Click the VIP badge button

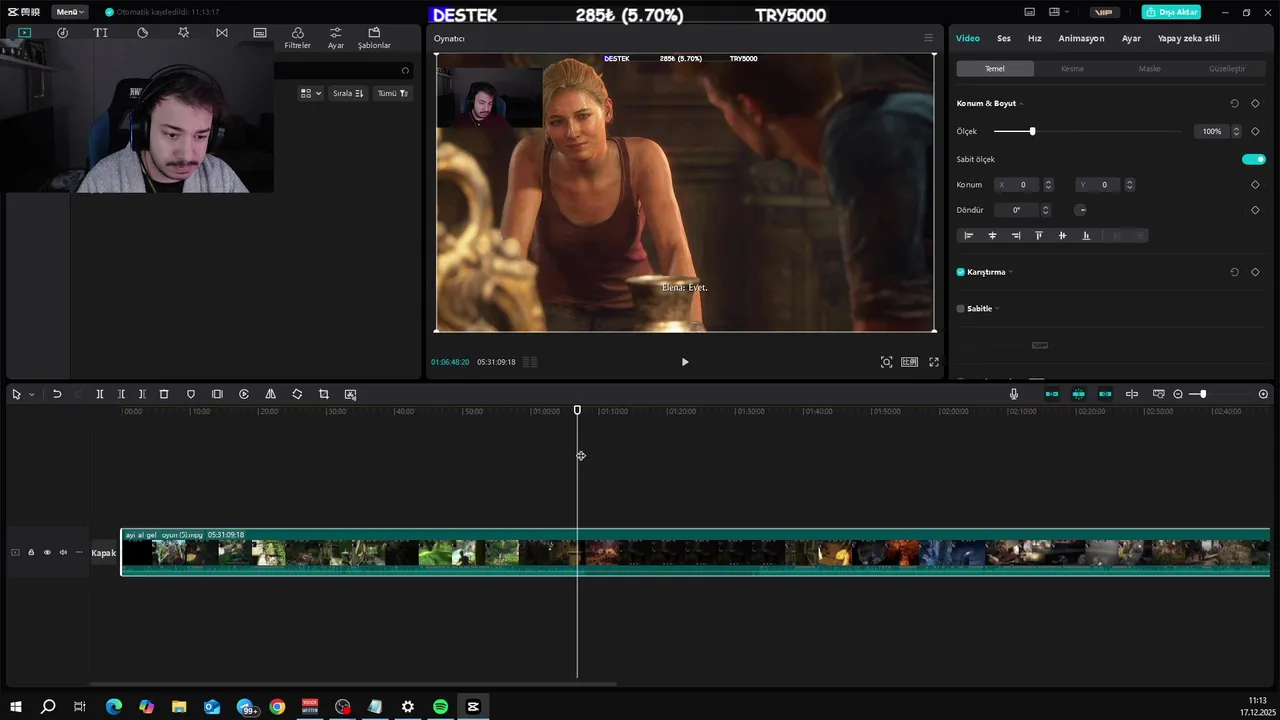coord(1103,12)
